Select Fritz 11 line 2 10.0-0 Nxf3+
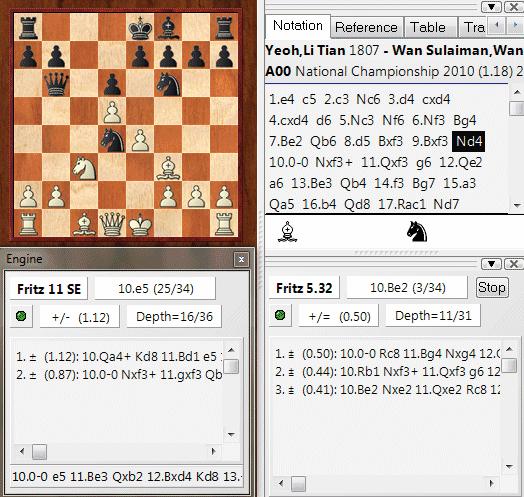524x497 pixels. click(x=118, y=375)
